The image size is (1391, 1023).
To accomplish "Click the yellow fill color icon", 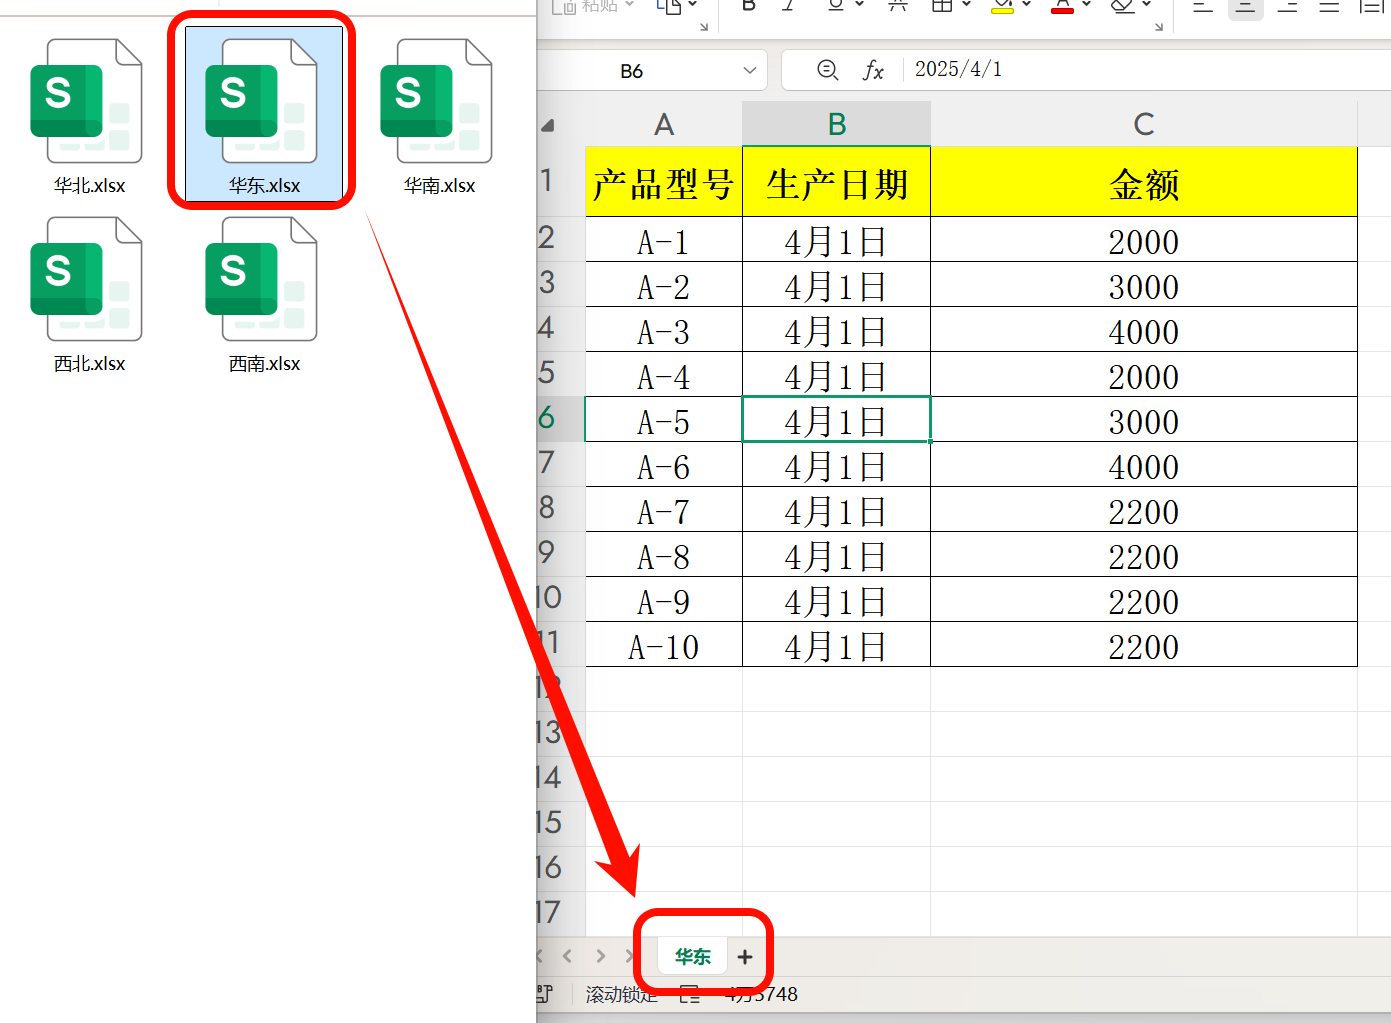I will (x=1002, y=5).
